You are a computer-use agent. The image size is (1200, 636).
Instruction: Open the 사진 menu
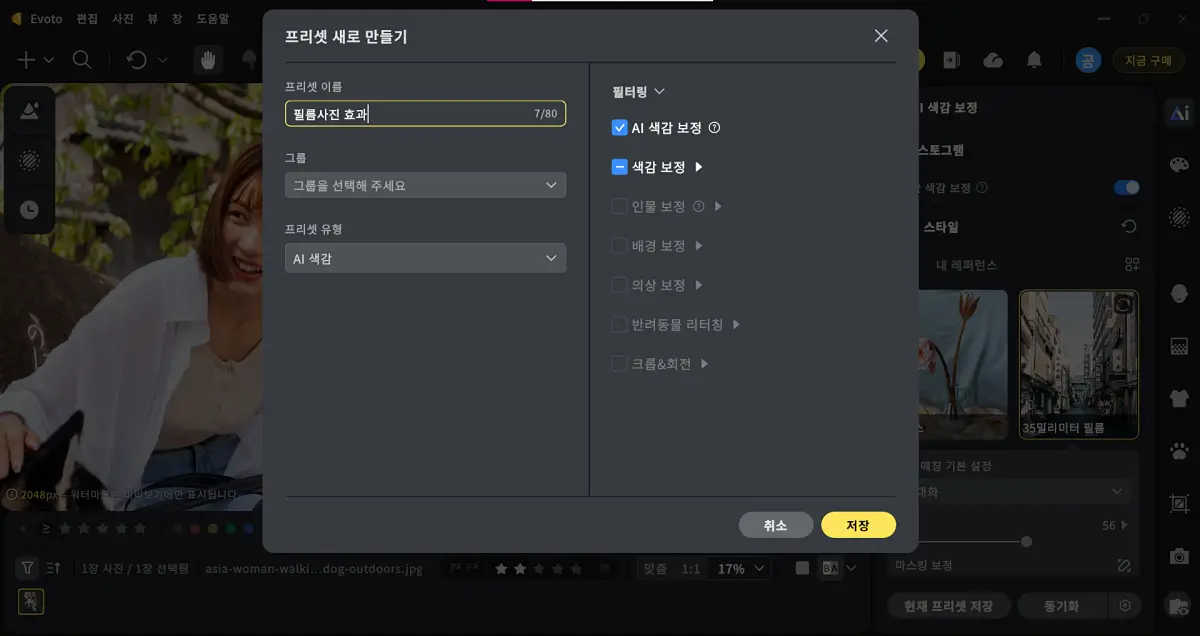click(124, 18)
